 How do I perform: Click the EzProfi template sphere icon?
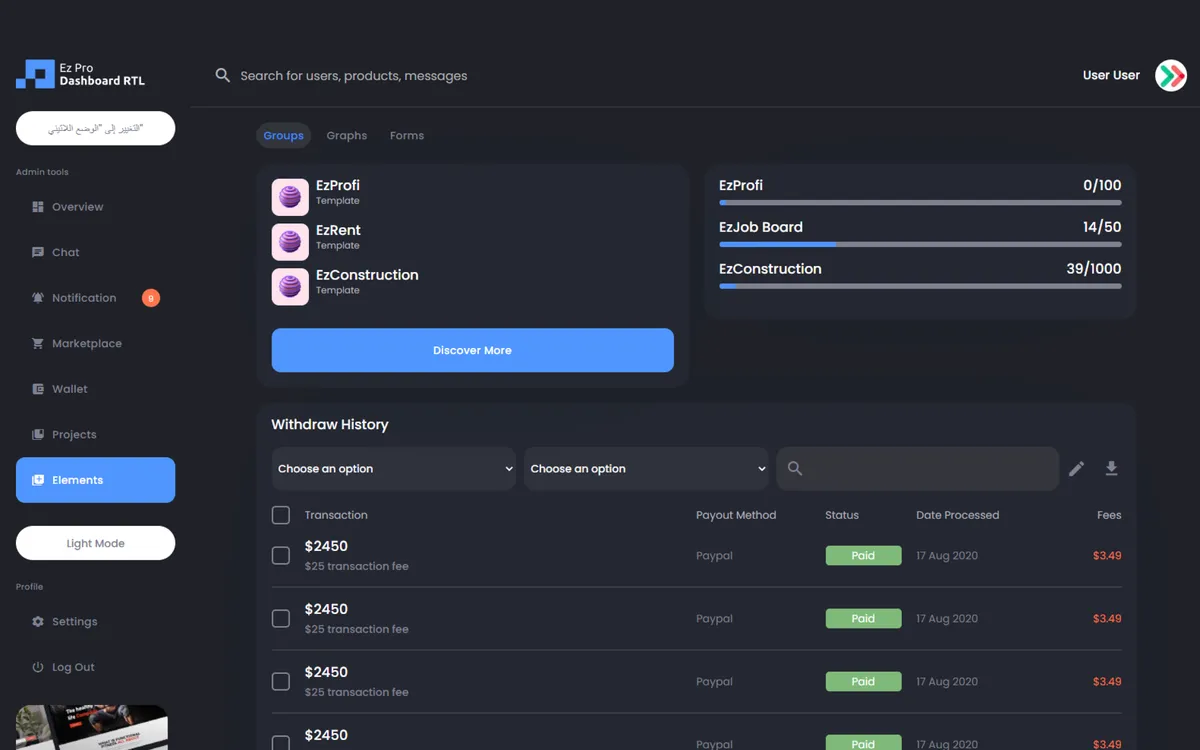[x=290, y=197]
